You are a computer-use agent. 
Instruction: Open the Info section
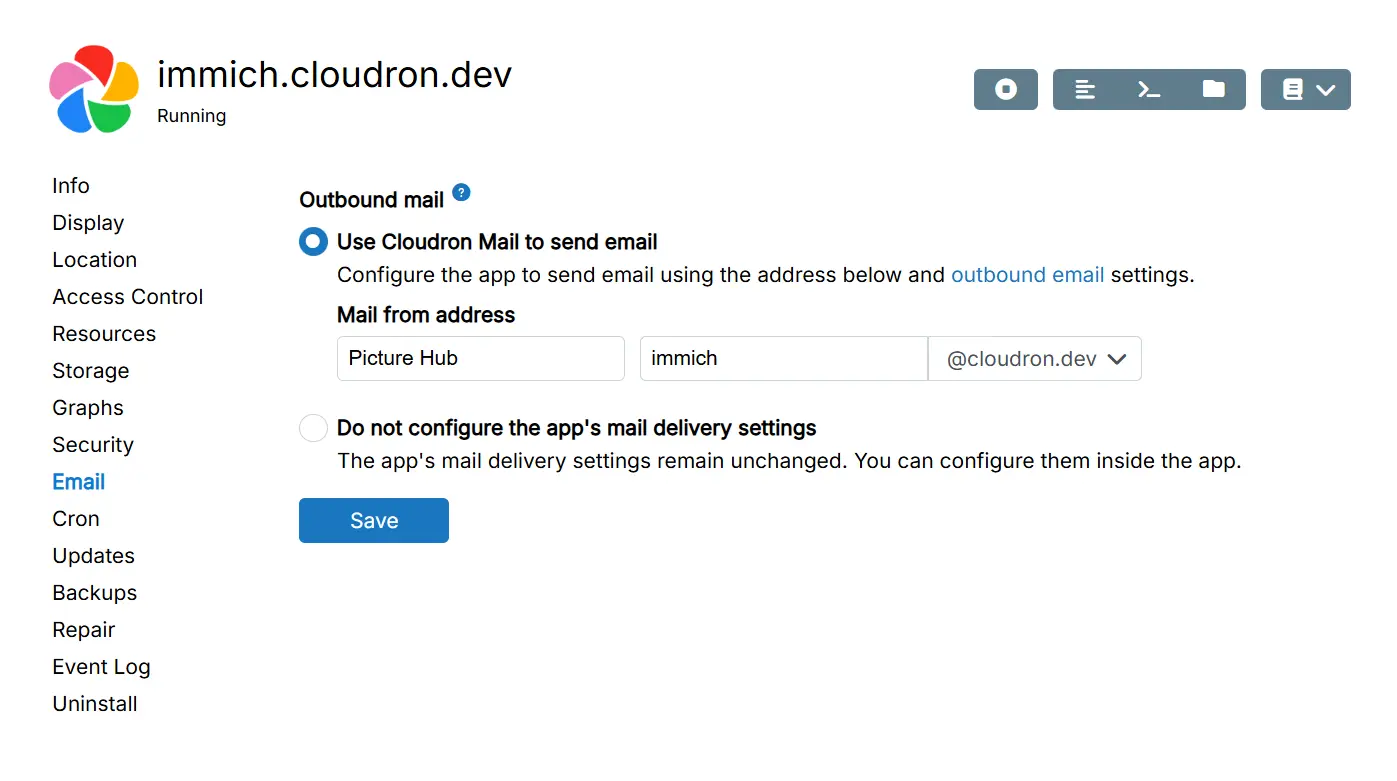[71, 186]
